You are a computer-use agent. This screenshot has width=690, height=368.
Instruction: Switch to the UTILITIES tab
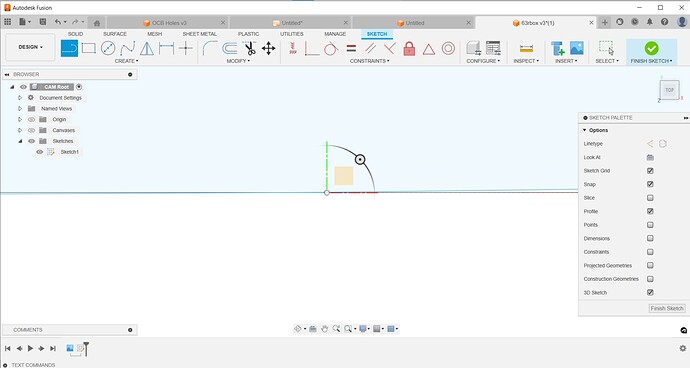292,34
